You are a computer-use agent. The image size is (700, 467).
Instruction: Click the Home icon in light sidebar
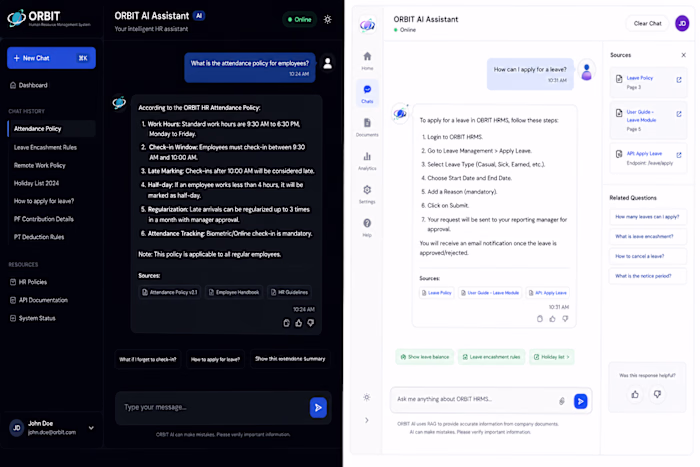coord(367,60)
